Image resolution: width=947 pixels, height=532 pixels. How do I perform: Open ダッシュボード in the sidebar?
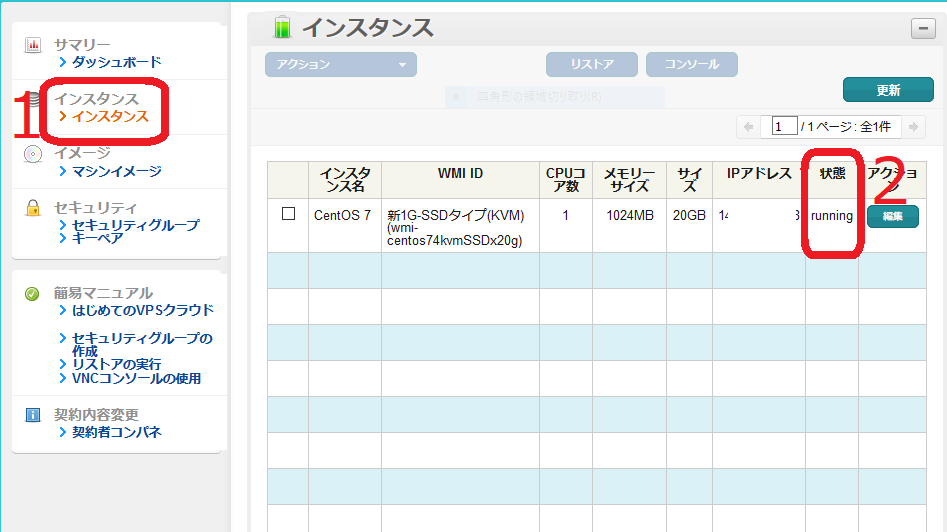pos(116,62)
